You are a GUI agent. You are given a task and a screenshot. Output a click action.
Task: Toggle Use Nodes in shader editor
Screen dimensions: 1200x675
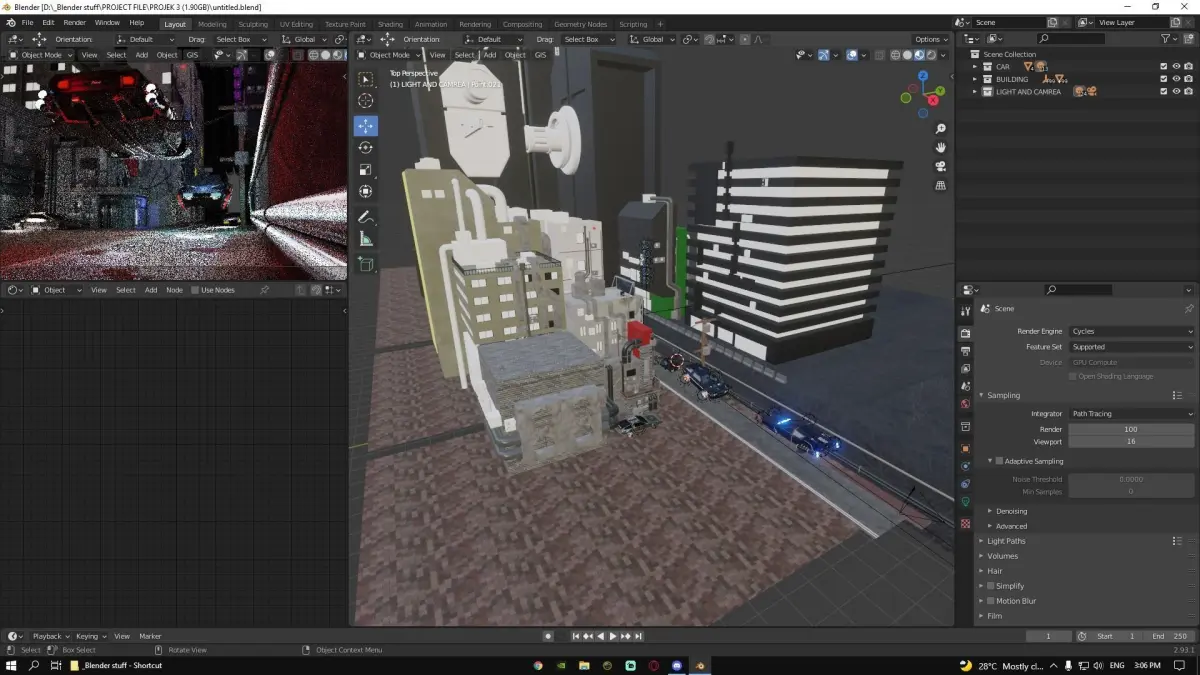197,290
